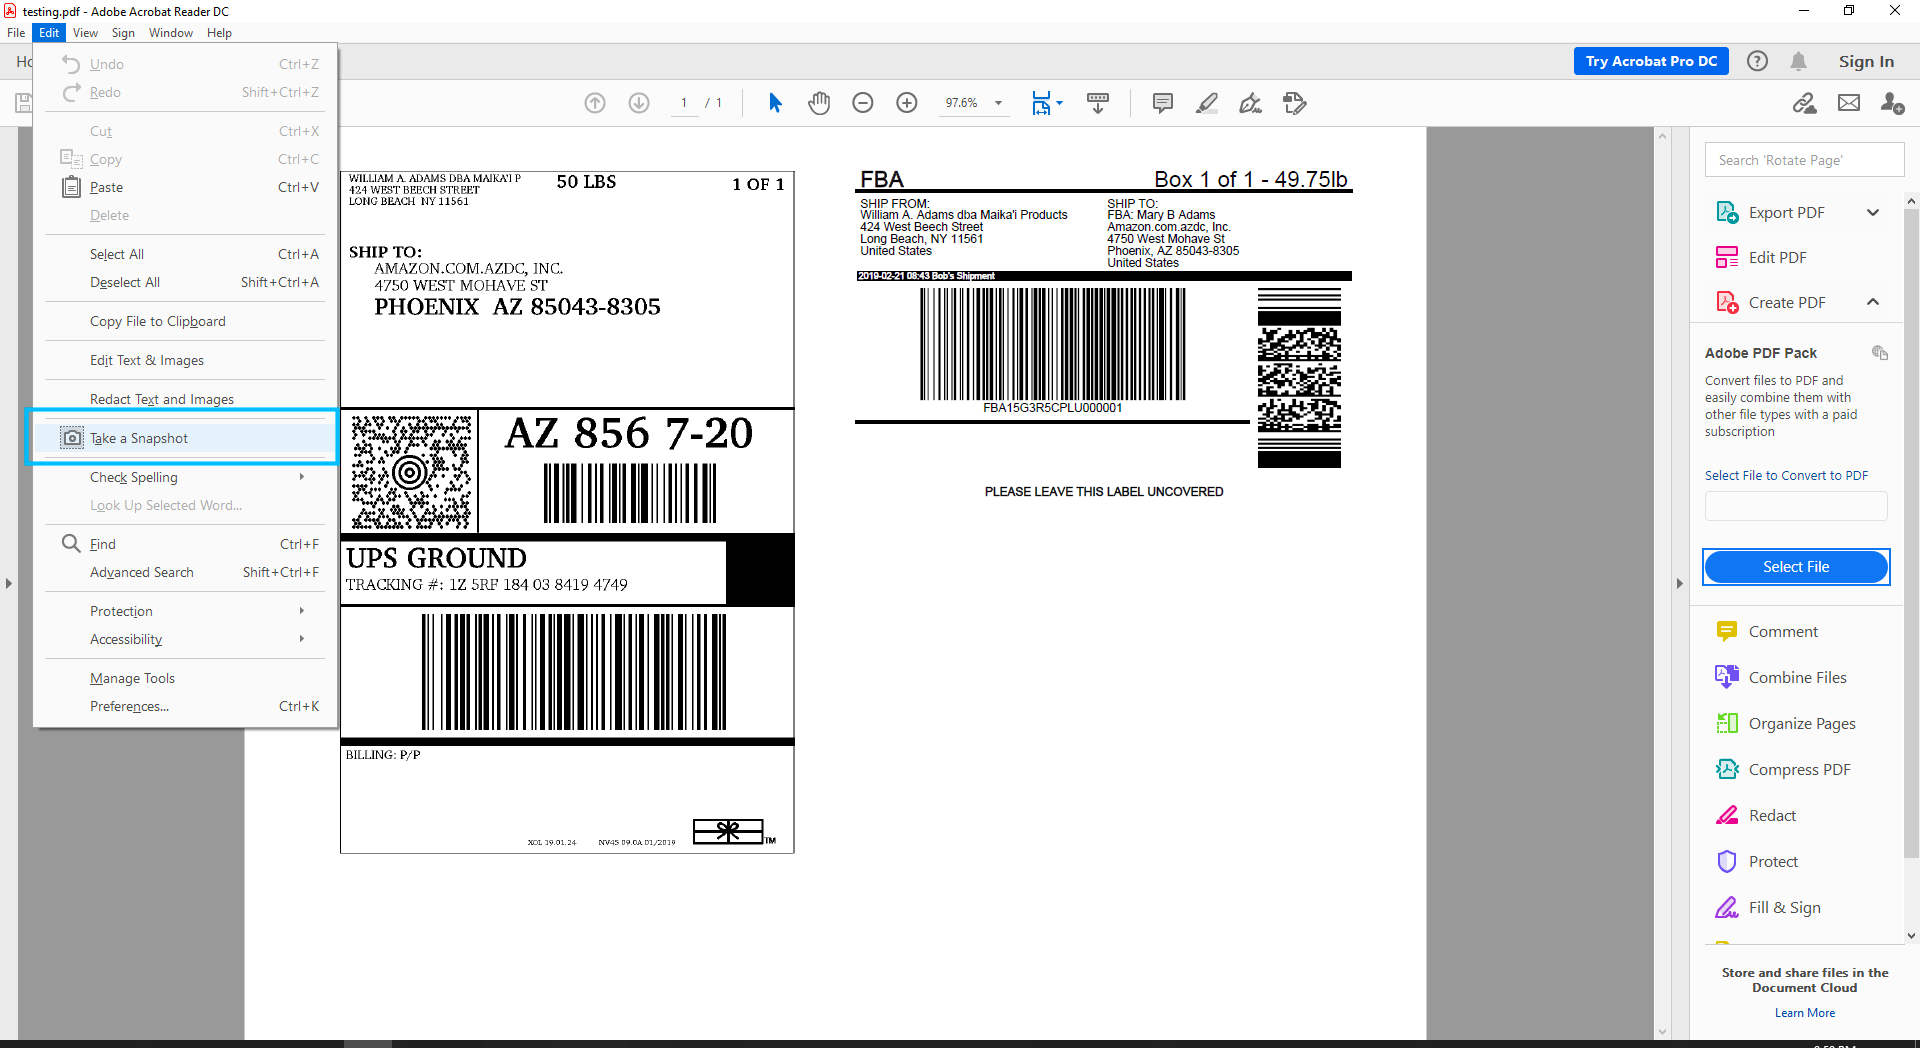The image size is (1920, 1048).
Task: Open Preferences from the Edit menu
Action: 185,706
